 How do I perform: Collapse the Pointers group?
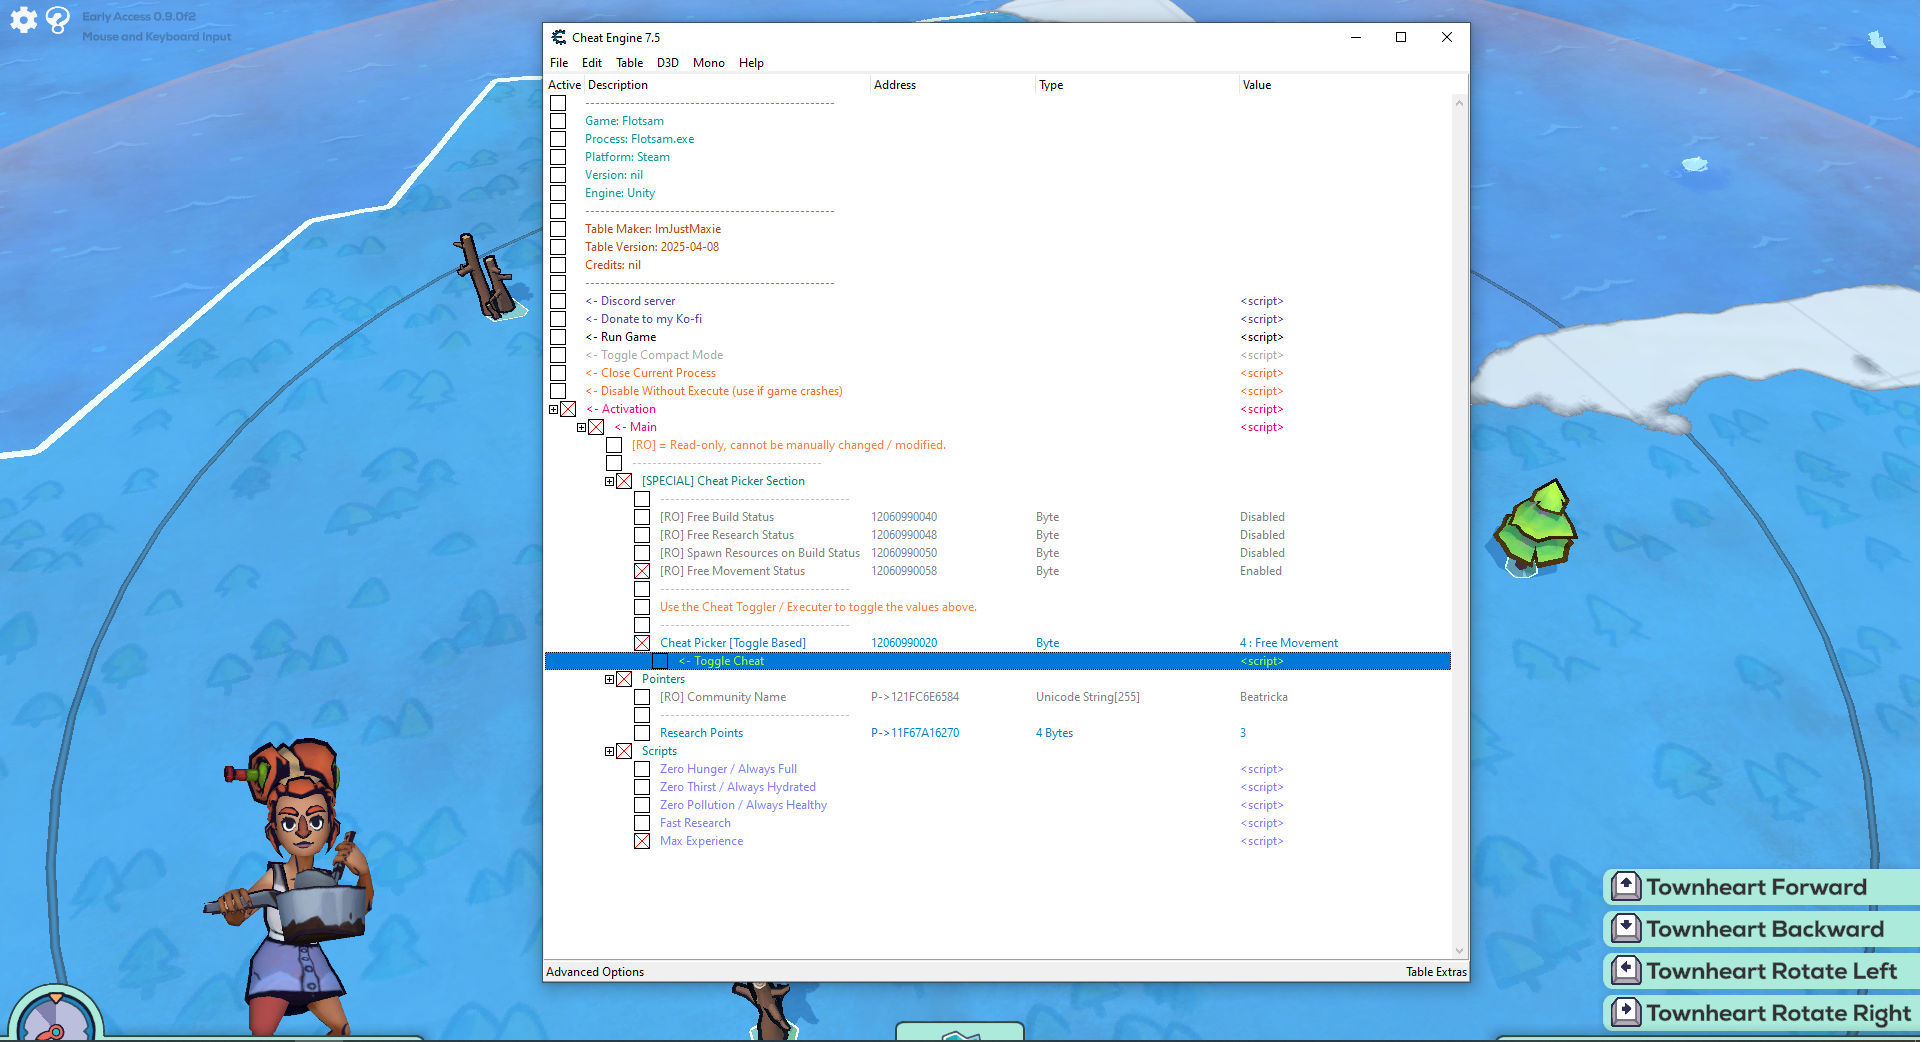610,679
